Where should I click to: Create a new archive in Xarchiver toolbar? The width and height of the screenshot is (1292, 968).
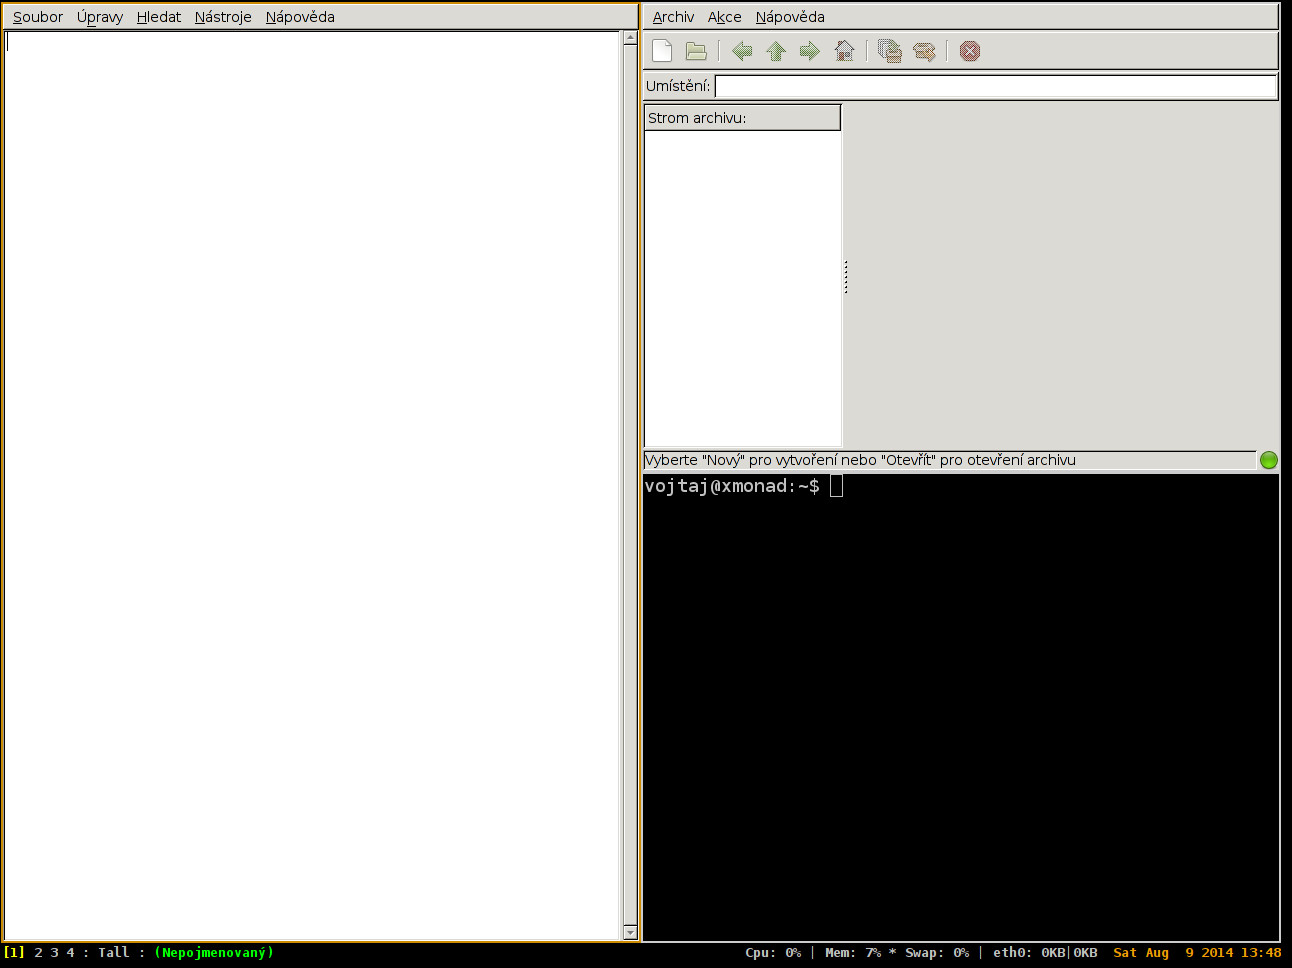662,51
